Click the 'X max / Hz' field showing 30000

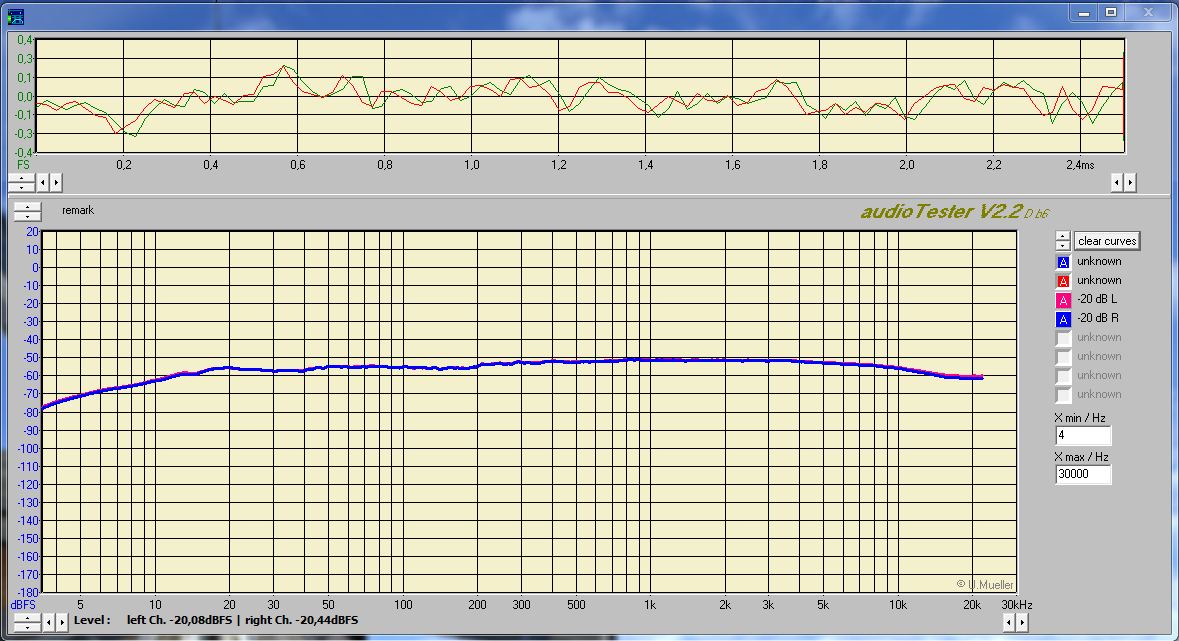pyautogui.click(x=1082, y=474)
